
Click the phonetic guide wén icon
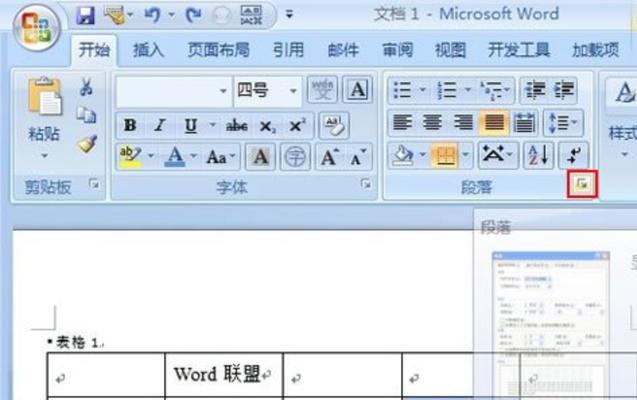(322, 89)
